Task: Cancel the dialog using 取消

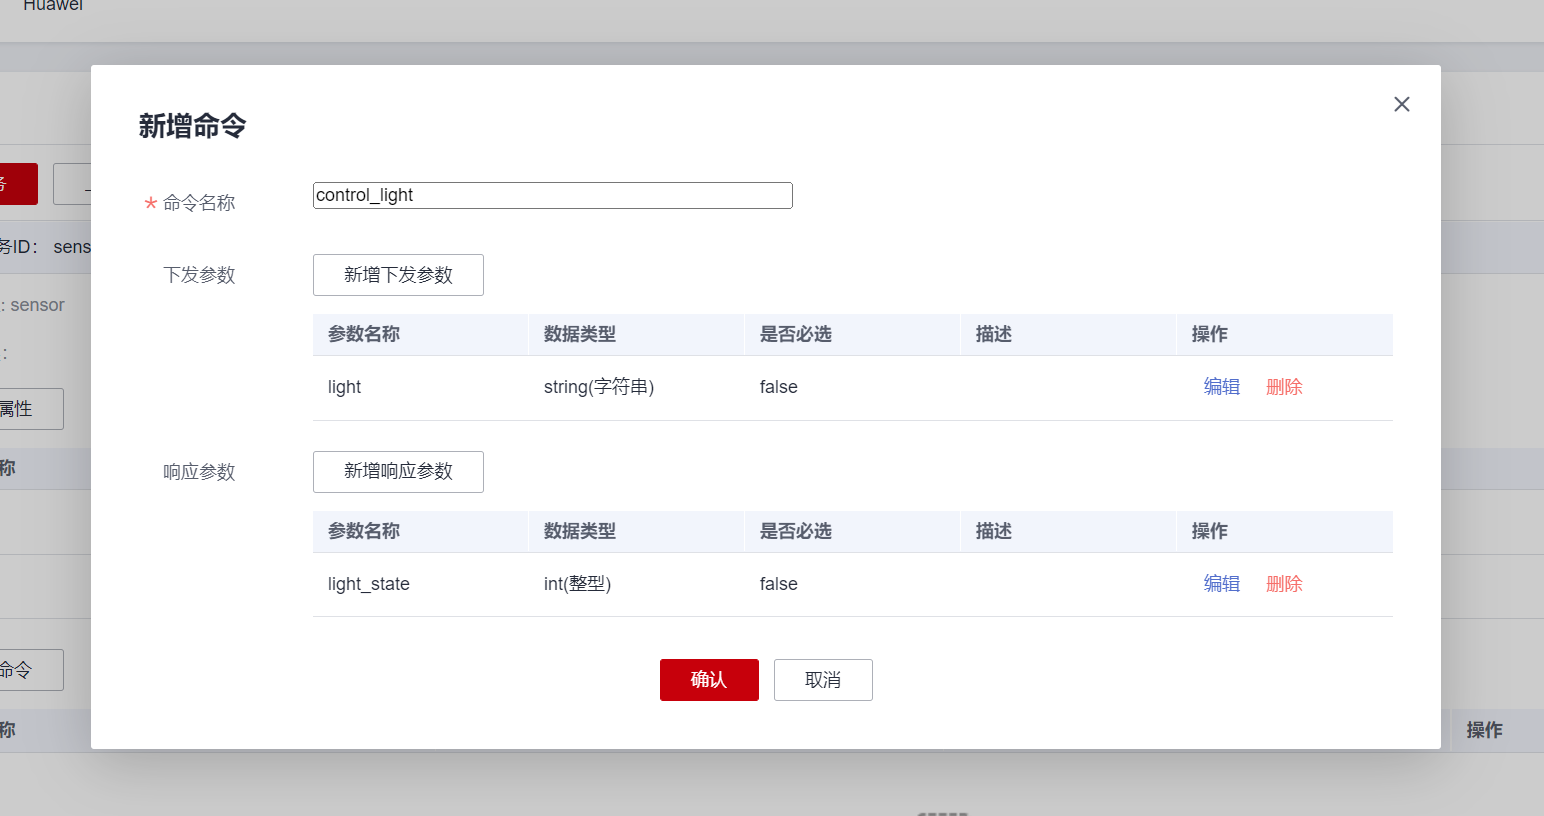Action: (823, 680)
